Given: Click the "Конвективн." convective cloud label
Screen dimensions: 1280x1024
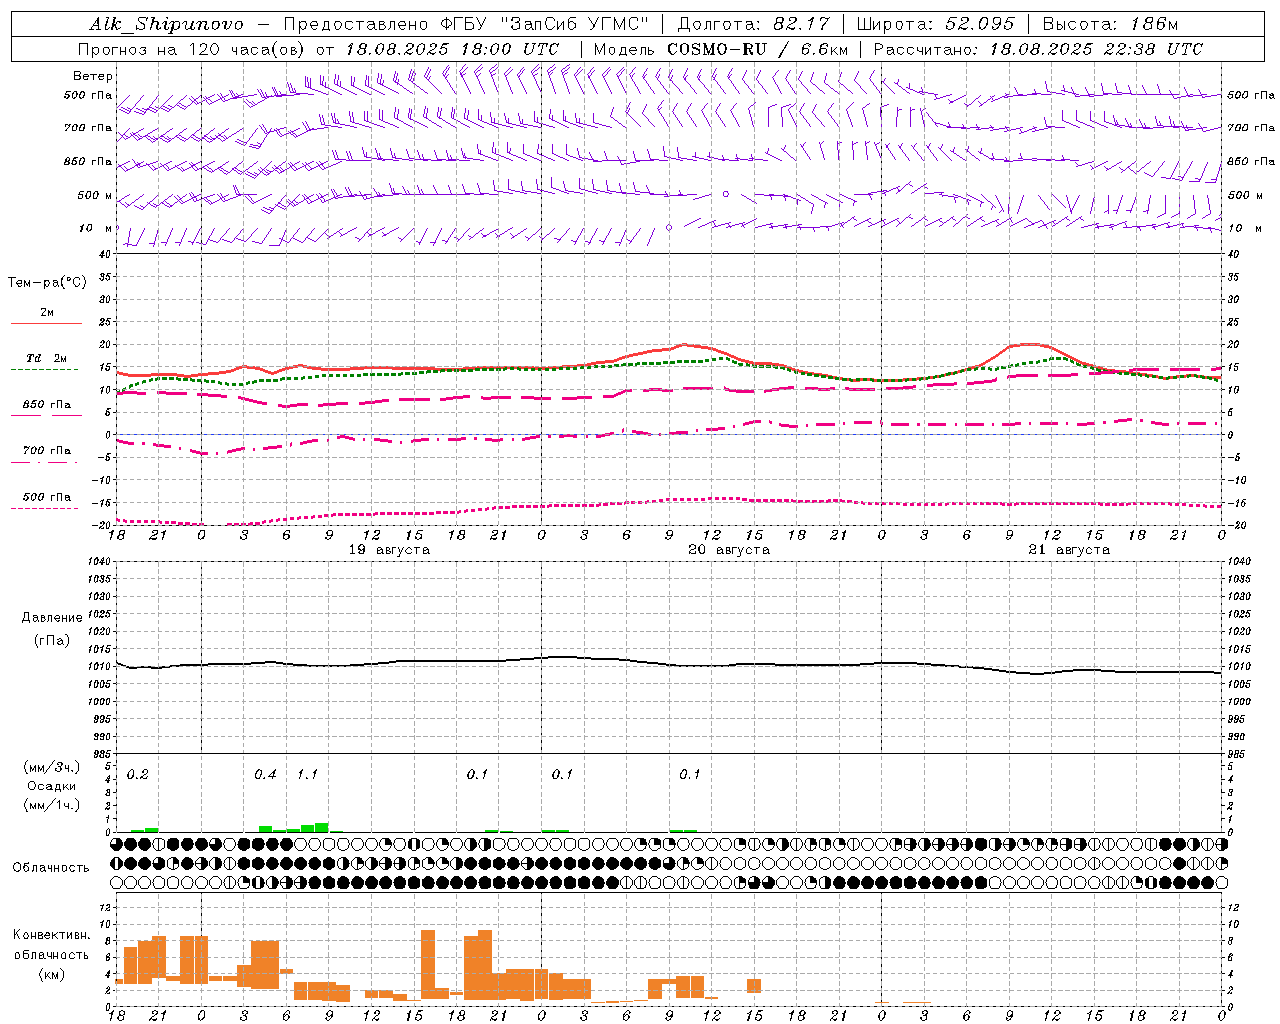Looking at the screenshot, I should pos(52,935).
